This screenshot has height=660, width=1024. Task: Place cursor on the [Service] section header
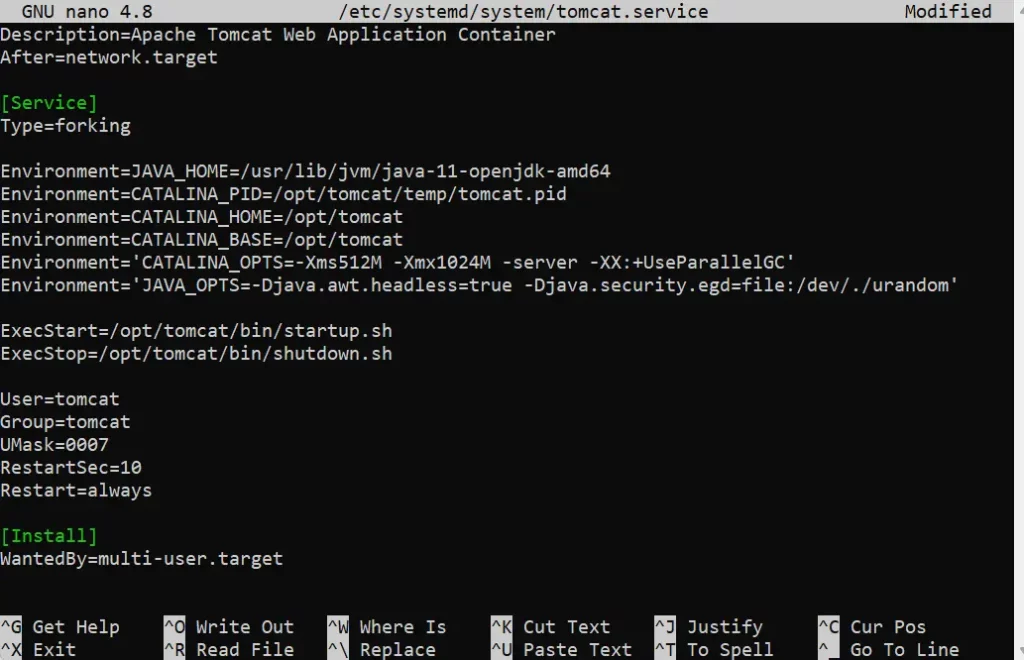49,103
